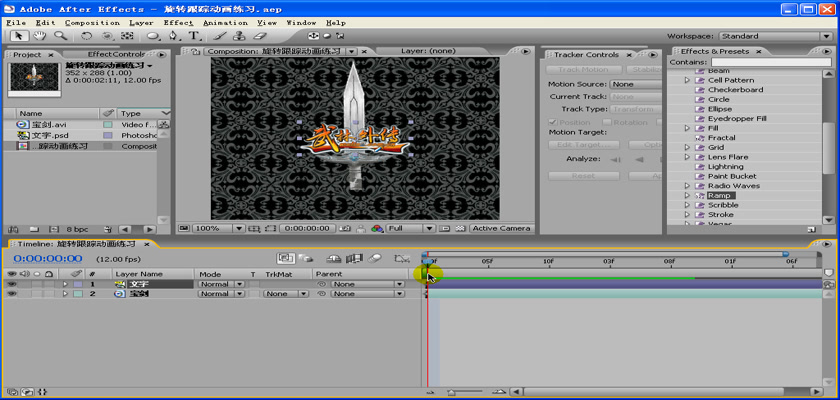Image resolution: width=840 pixels, height=400 pixels.
Task: Click the find binoculars icon in Project
Action: (x=13, y=229)
